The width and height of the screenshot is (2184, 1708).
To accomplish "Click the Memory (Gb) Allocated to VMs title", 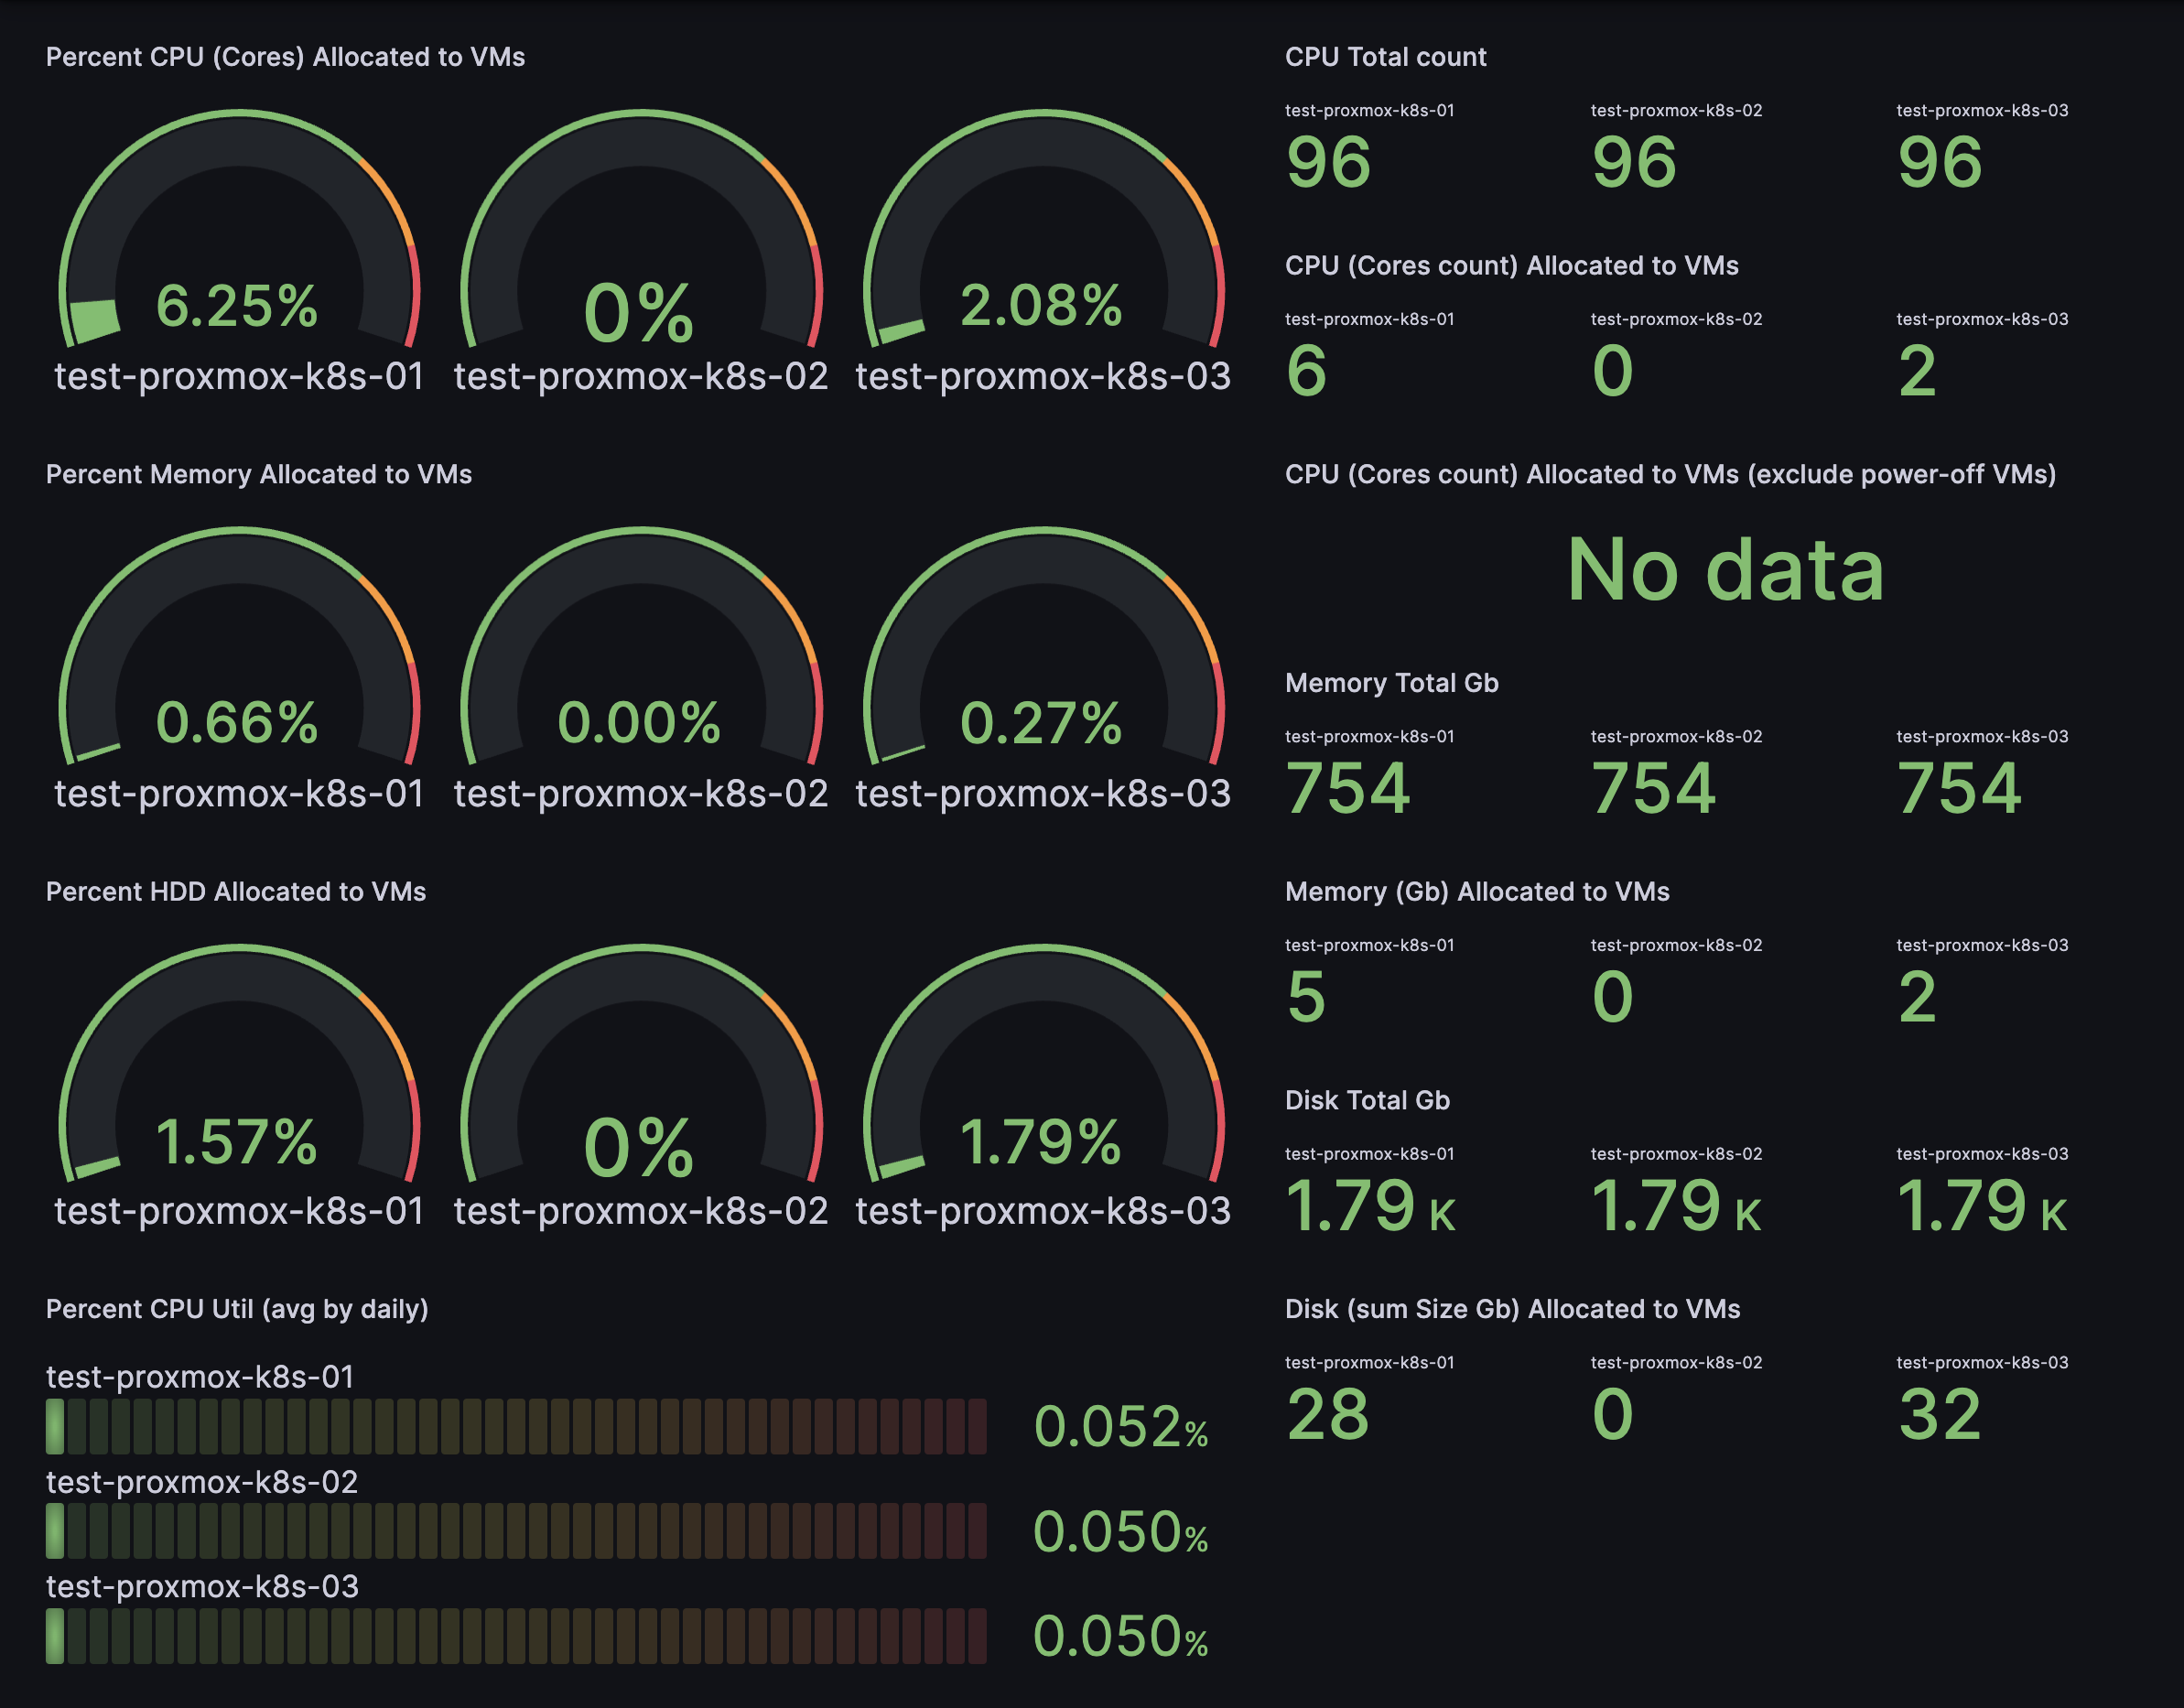I will [1477, 891].
